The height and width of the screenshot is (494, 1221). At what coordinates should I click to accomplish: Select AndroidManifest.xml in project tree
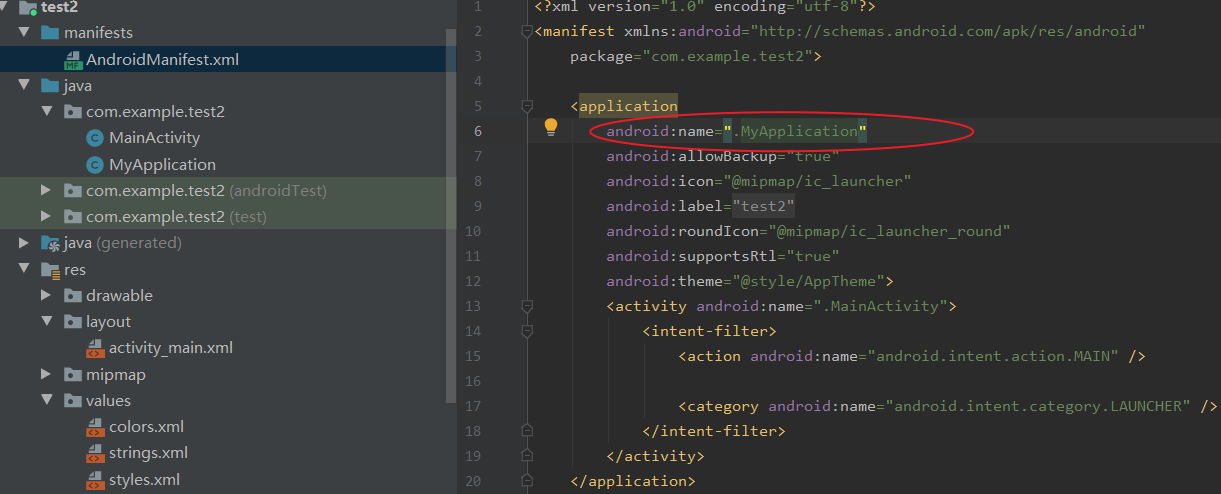(162, 60)
